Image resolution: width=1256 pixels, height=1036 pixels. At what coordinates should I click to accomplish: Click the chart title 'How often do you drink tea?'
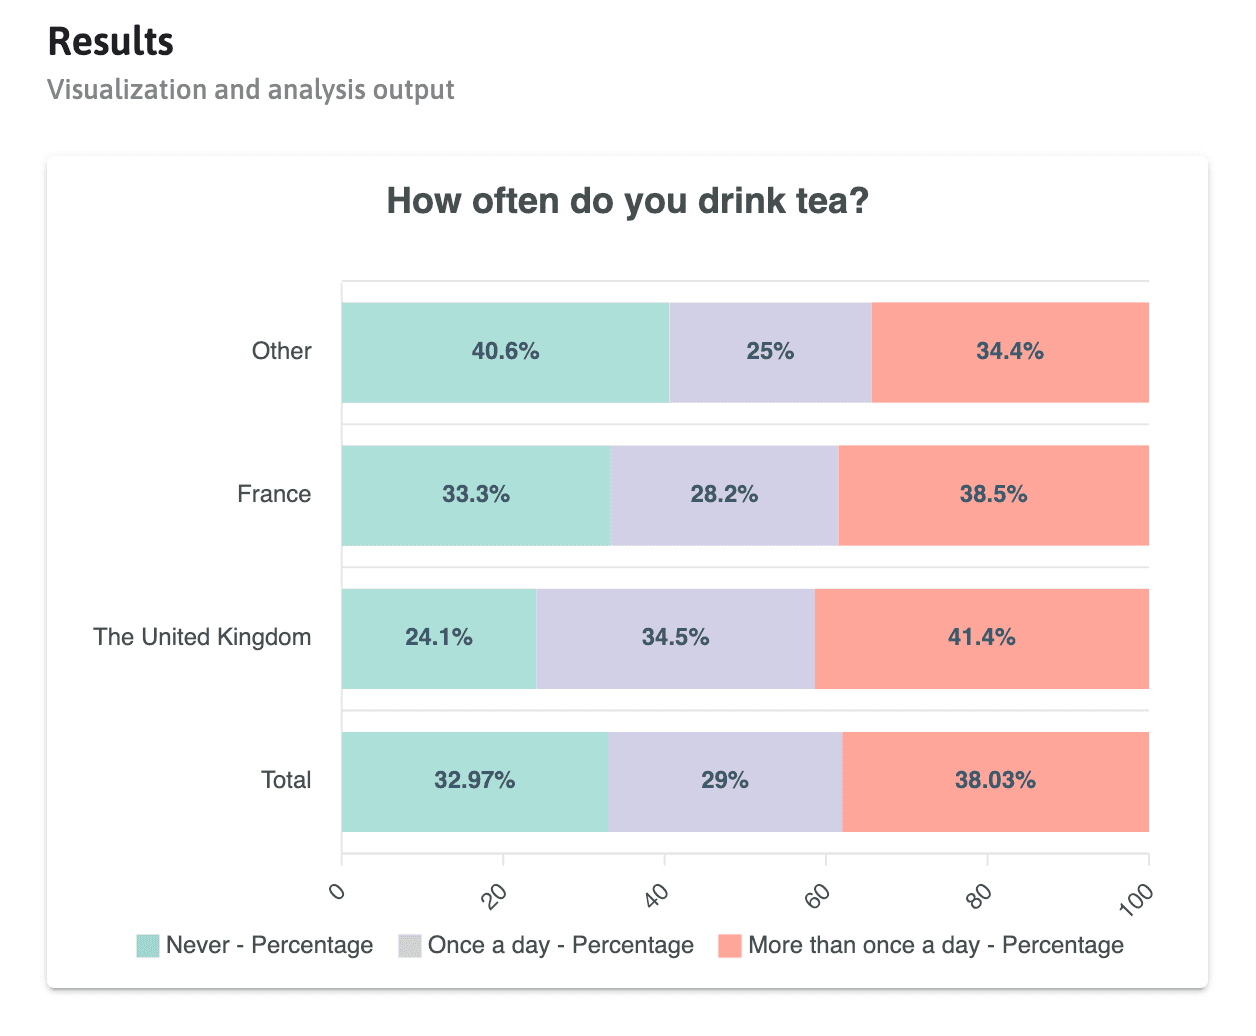point(627,201)
